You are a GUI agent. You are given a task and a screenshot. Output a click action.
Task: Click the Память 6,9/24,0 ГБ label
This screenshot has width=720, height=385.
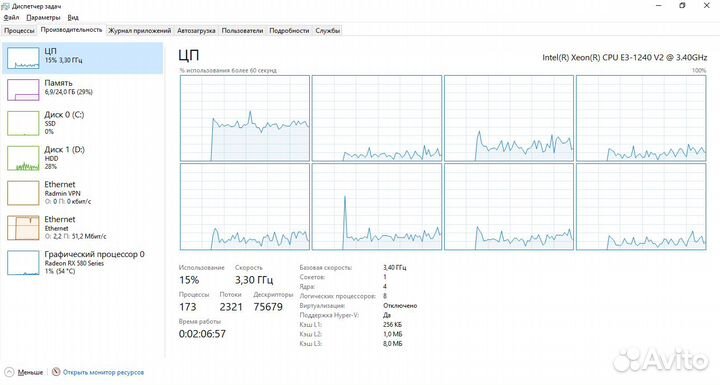68,92
